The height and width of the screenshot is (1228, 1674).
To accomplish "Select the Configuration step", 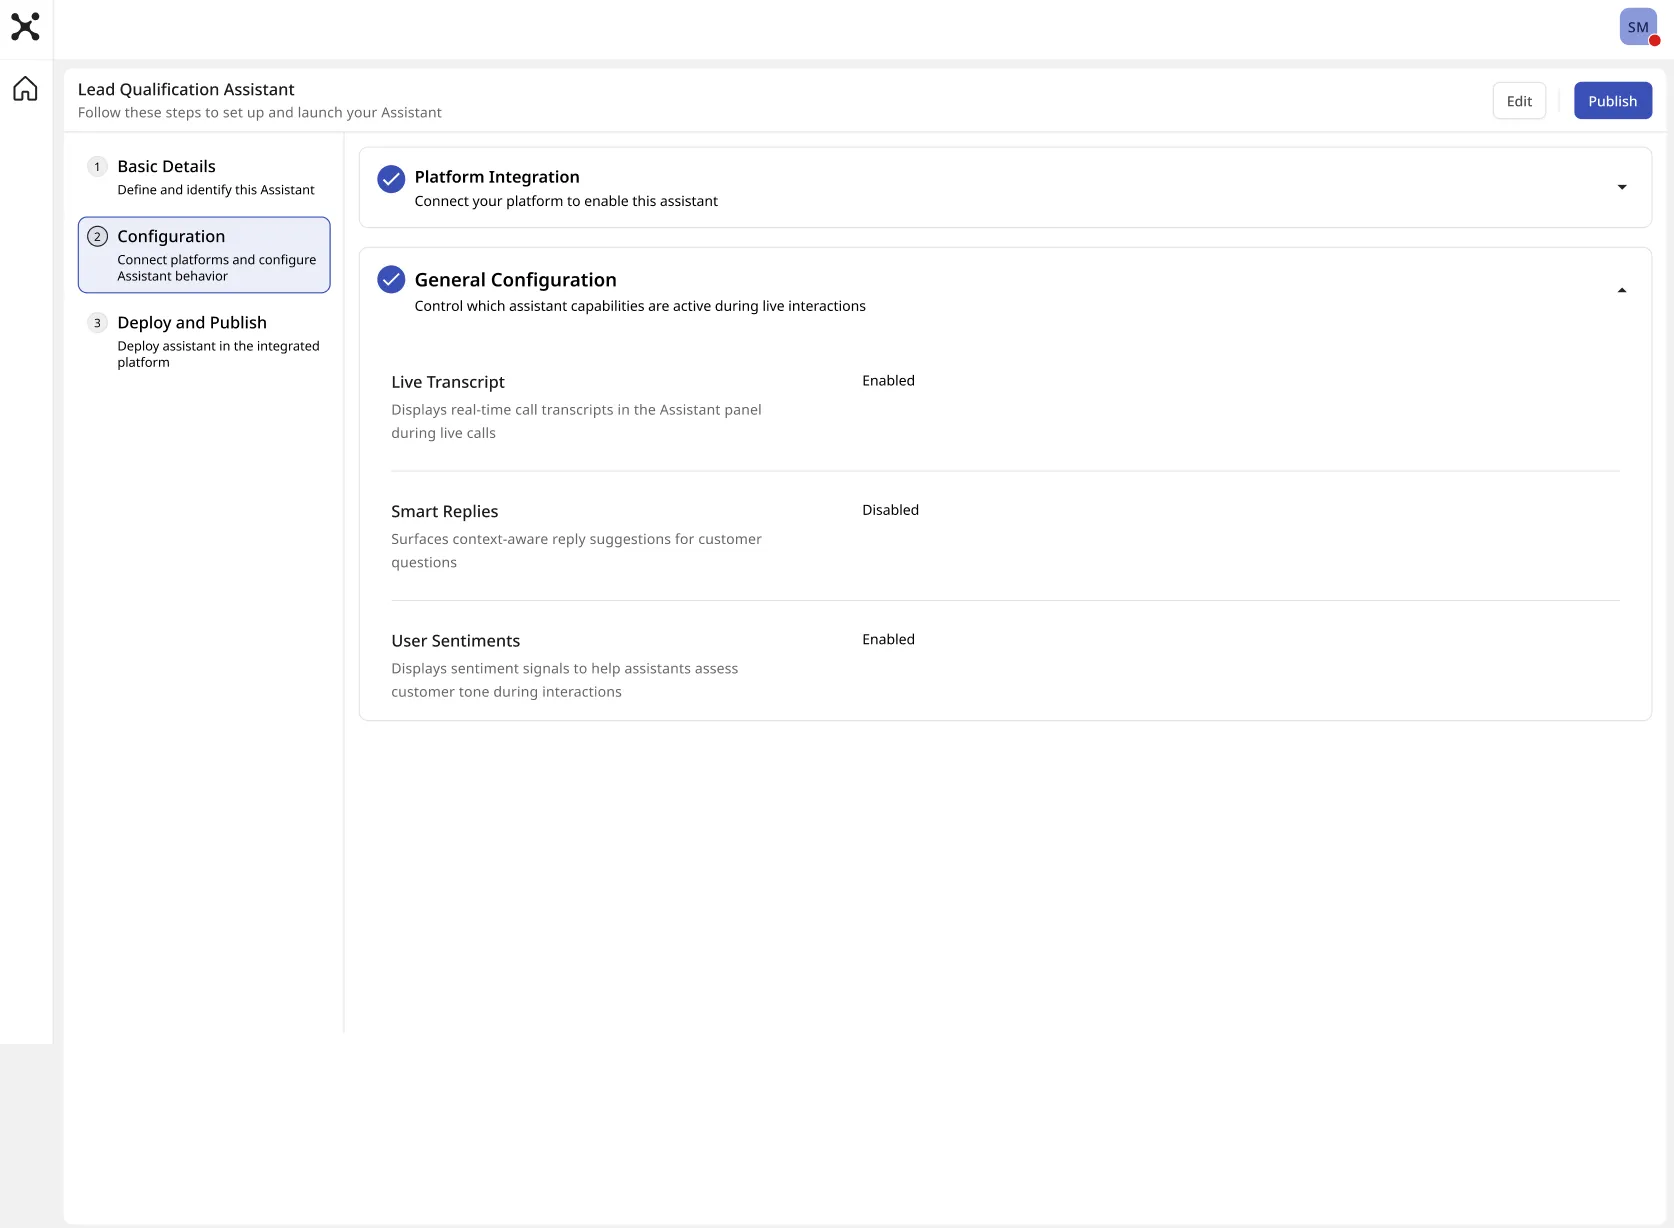I will [204, 255].
